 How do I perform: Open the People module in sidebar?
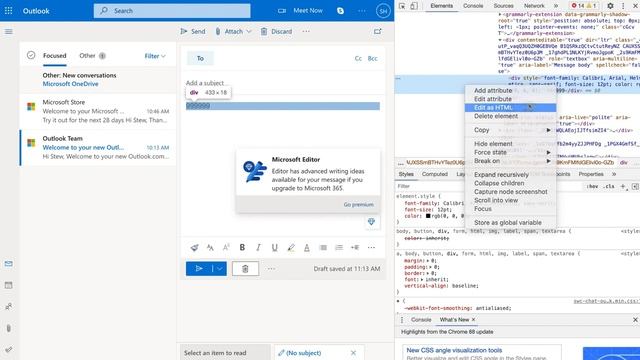click(x=9, y=307)
